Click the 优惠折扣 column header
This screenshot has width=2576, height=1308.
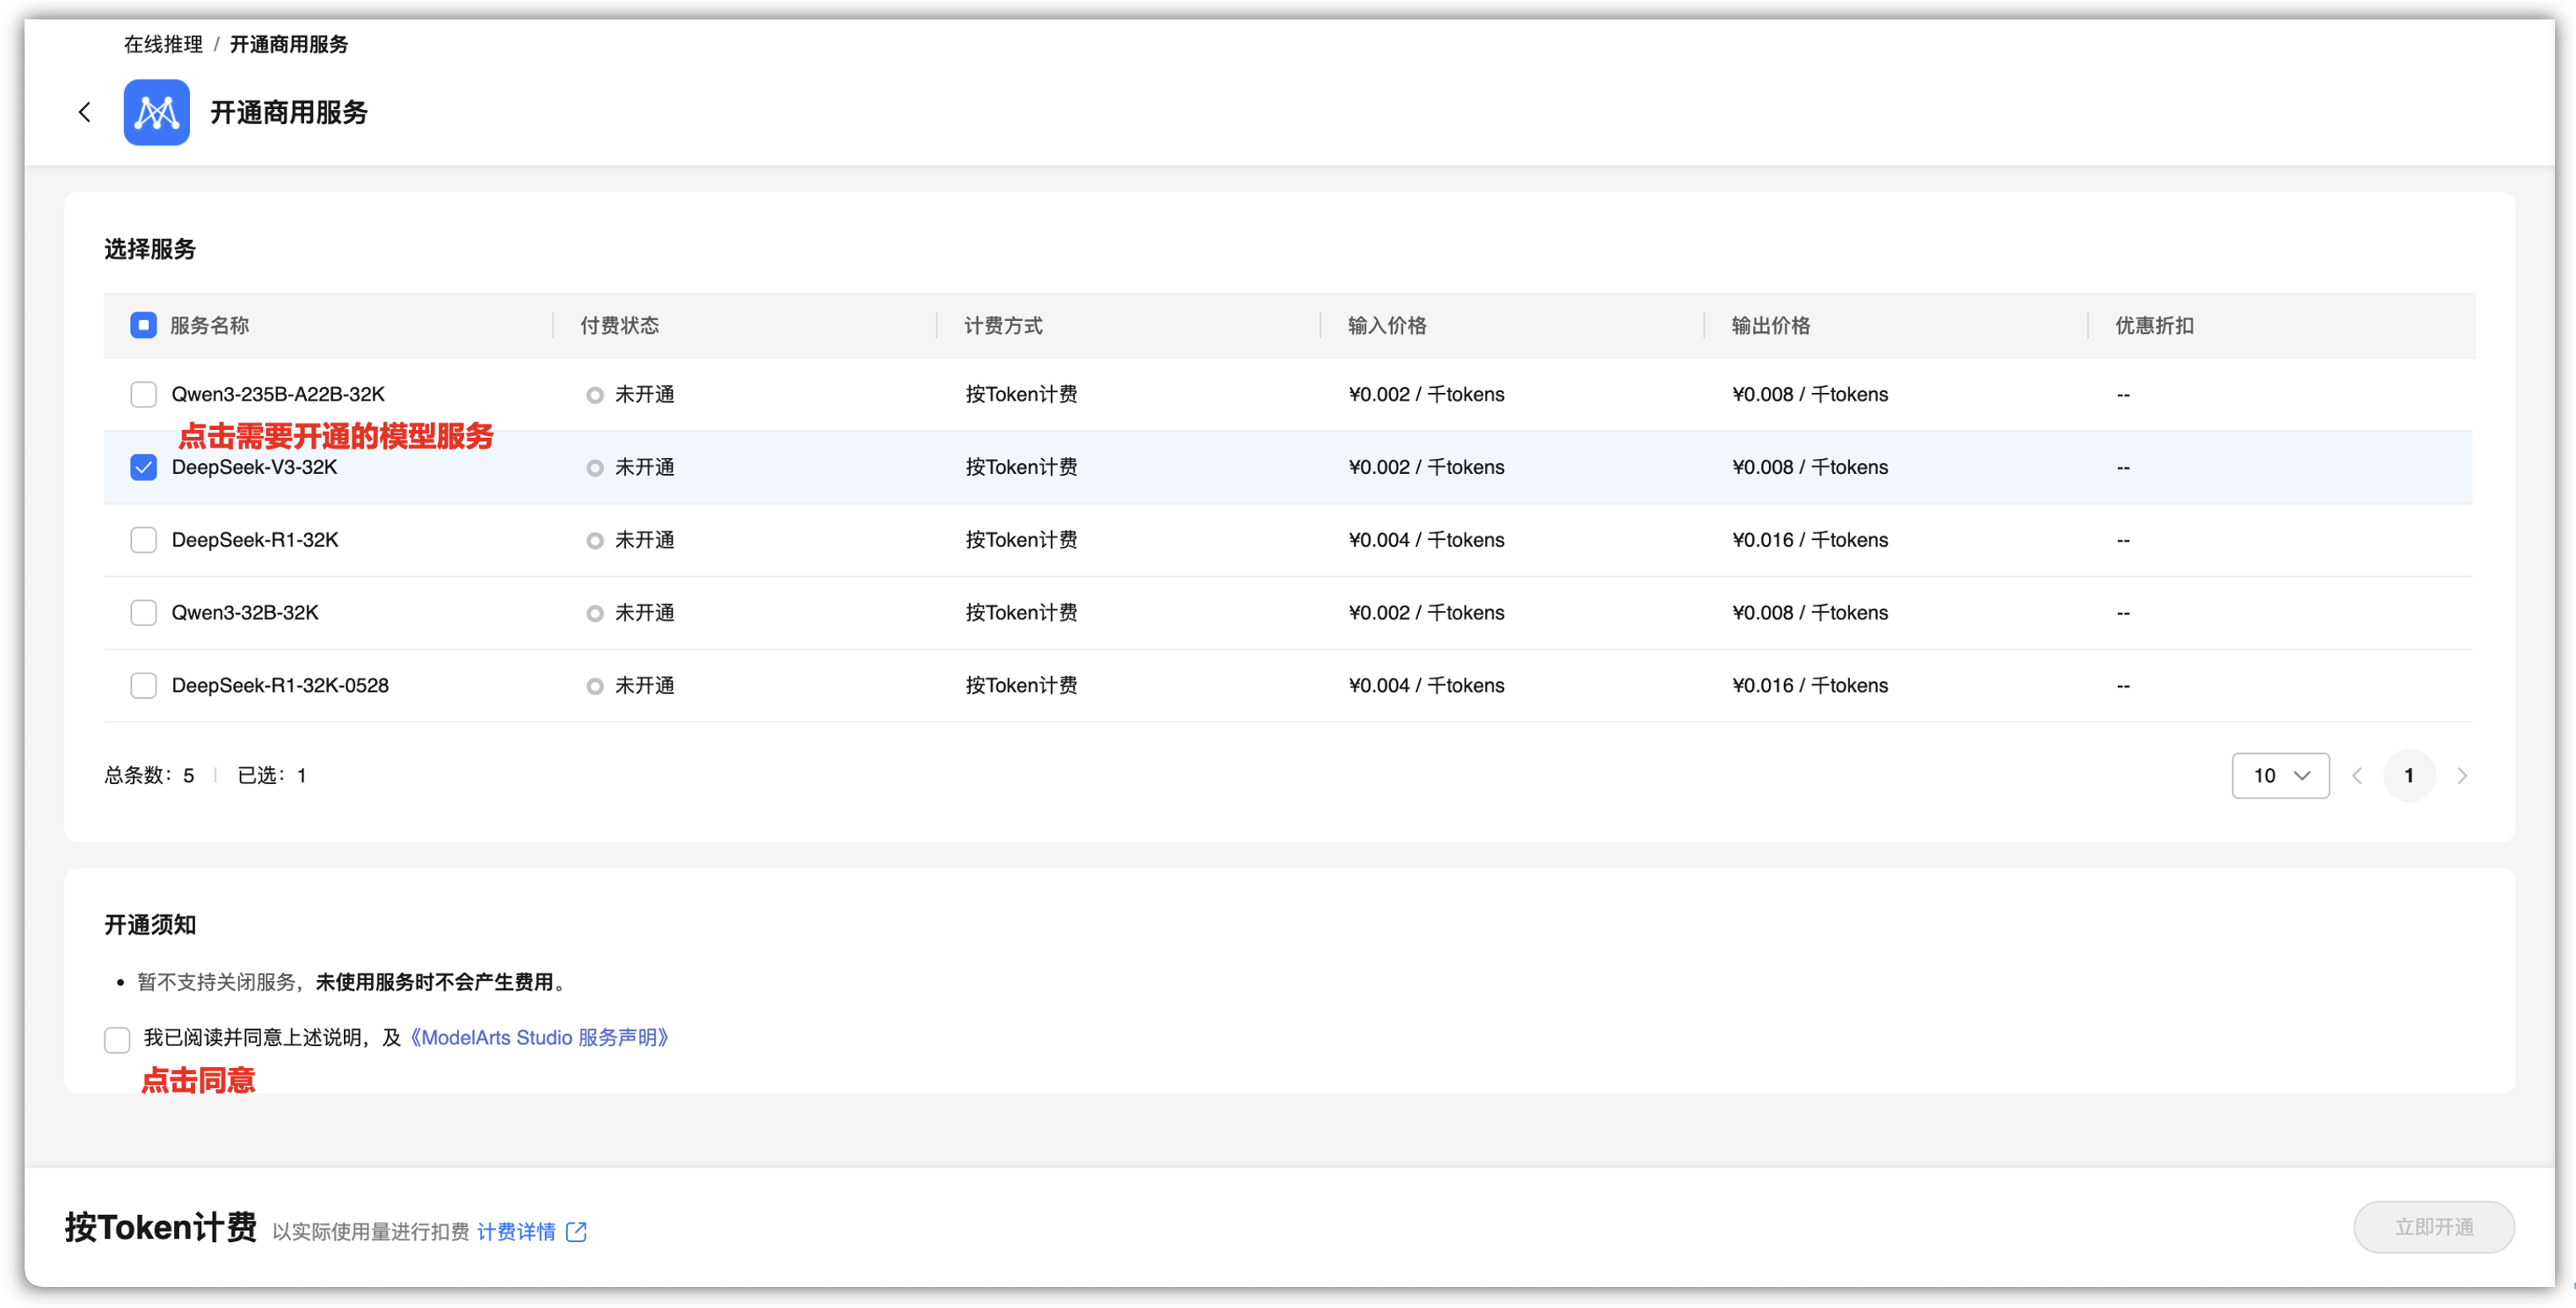pos(2155,326)
